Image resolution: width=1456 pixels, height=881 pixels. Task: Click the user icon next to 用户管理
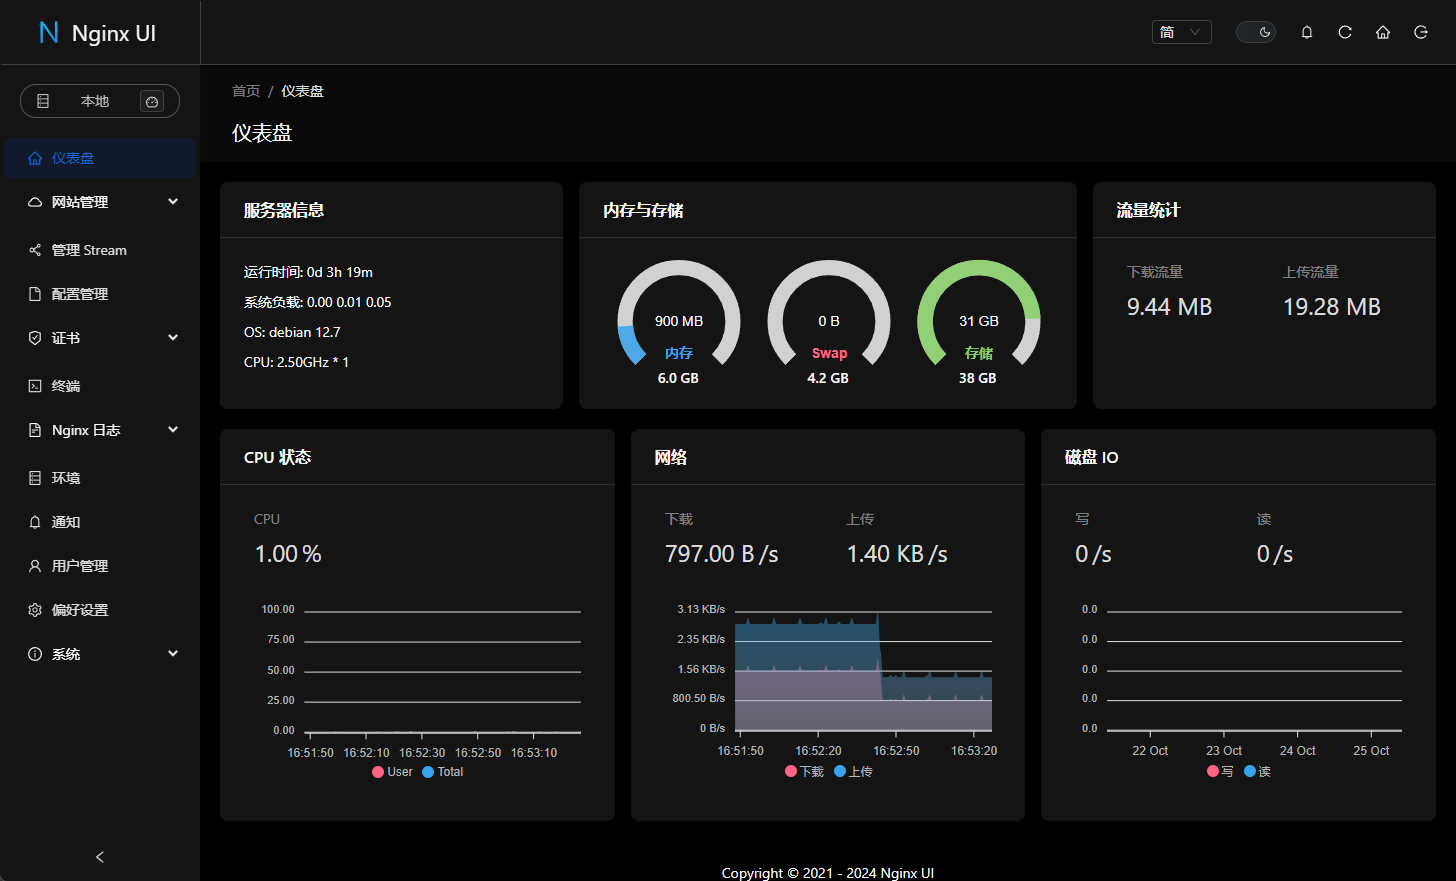coord(35,566)
